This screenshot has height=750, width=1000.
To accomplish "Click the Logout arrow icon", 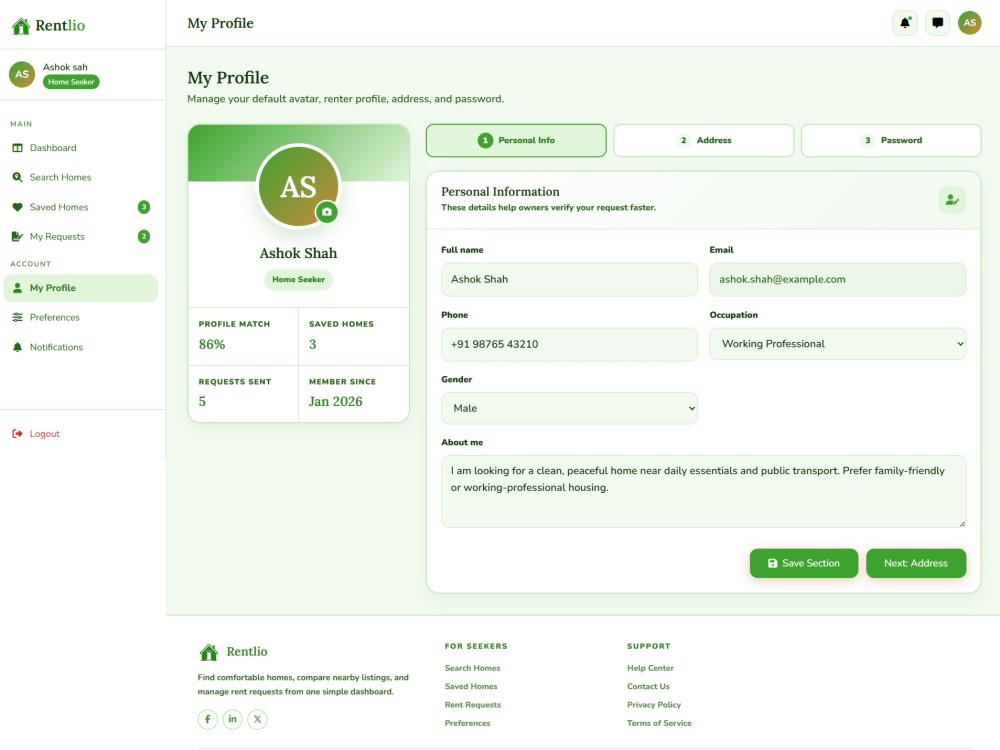I will click(17, 434).
